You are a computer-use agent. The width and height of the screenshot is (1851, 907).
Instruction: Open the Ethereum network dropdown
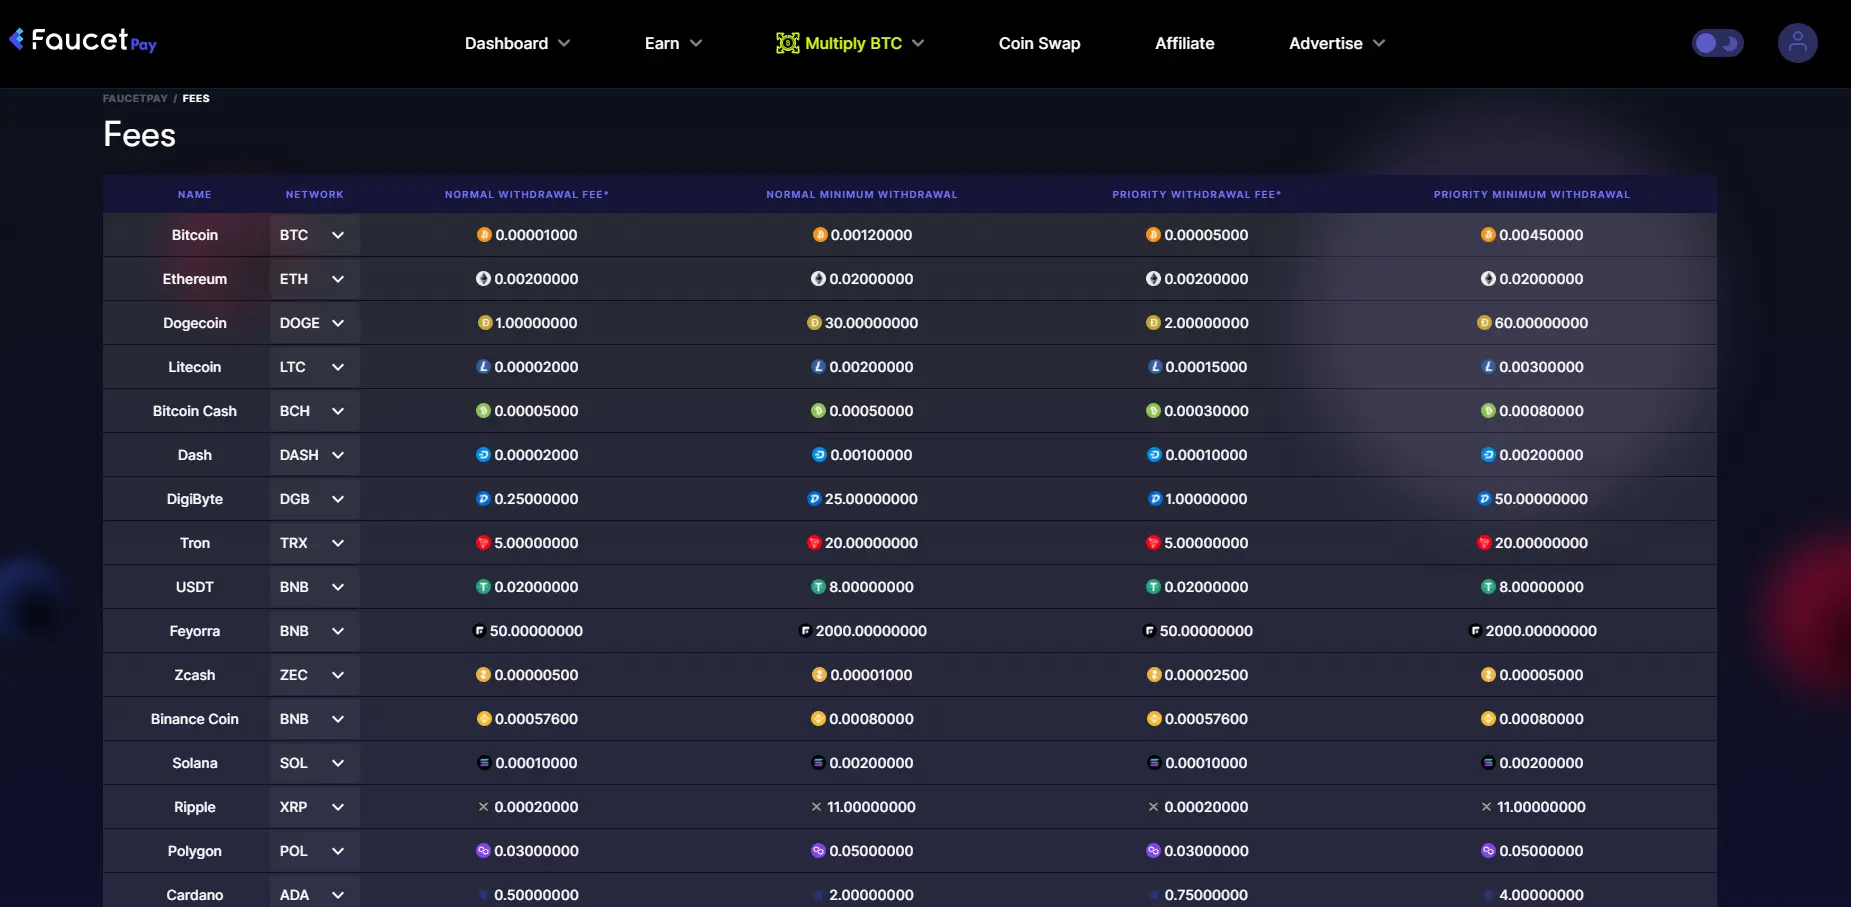(314, 279)
